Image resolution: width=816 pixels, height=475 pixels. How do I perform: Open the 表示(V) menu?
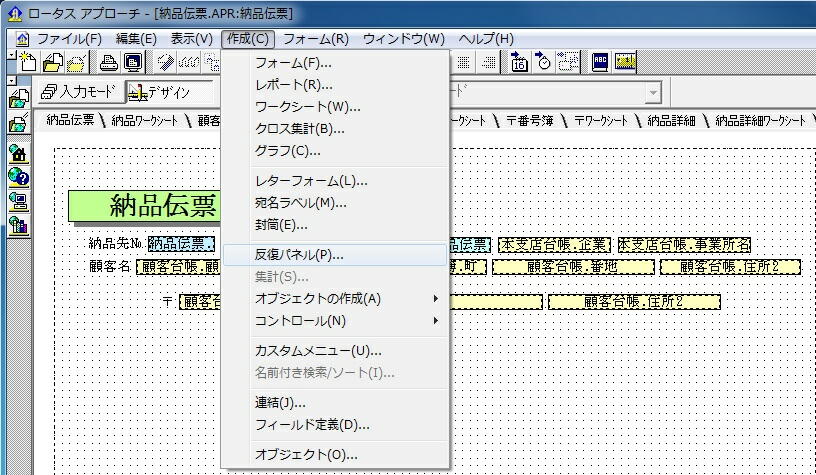(x=192, y=39)
